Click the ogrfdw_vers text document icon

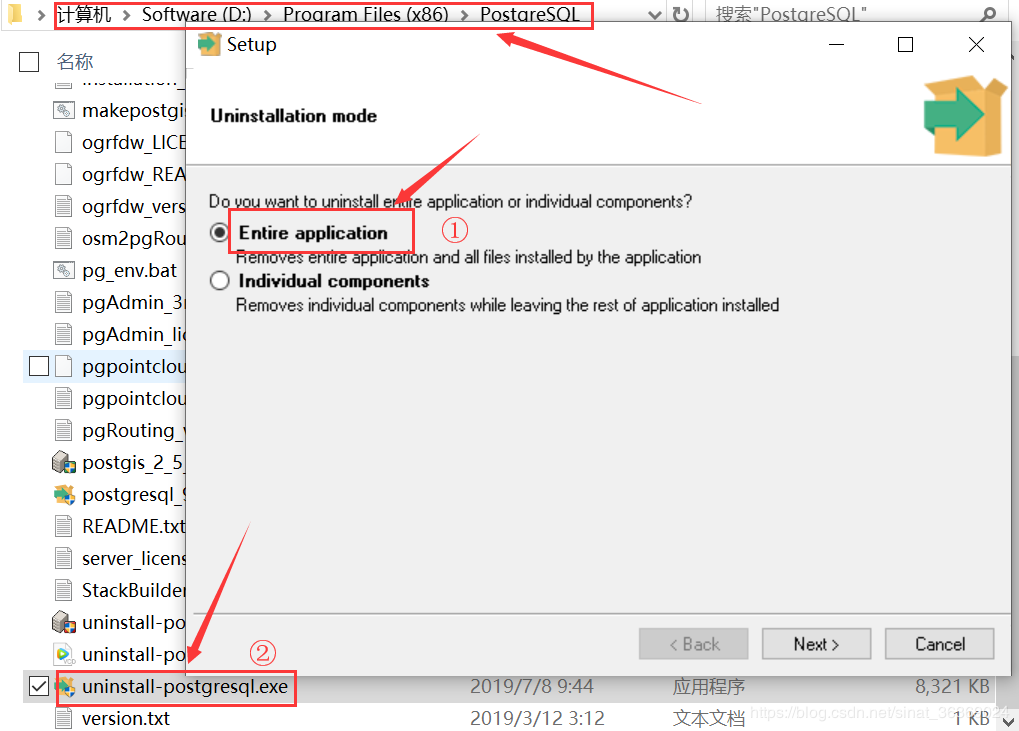pyautogui.click(x=64, y=206)
